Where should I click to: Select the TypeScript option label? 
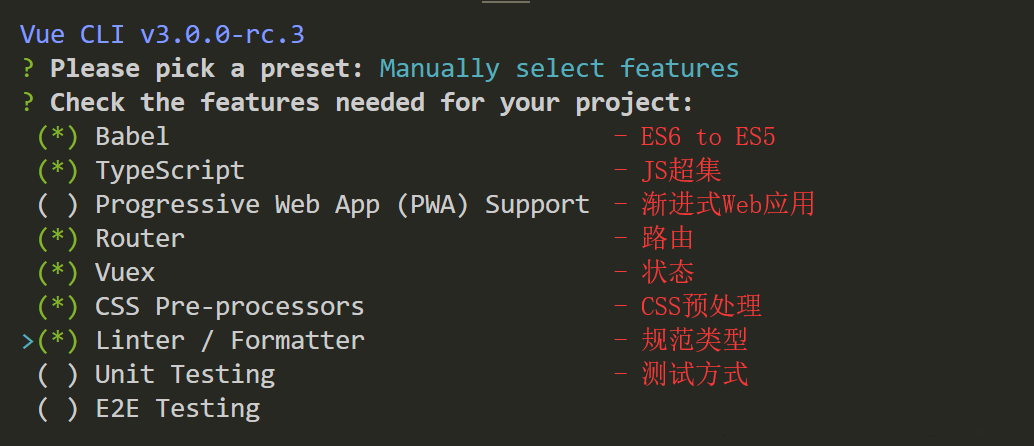170,171
